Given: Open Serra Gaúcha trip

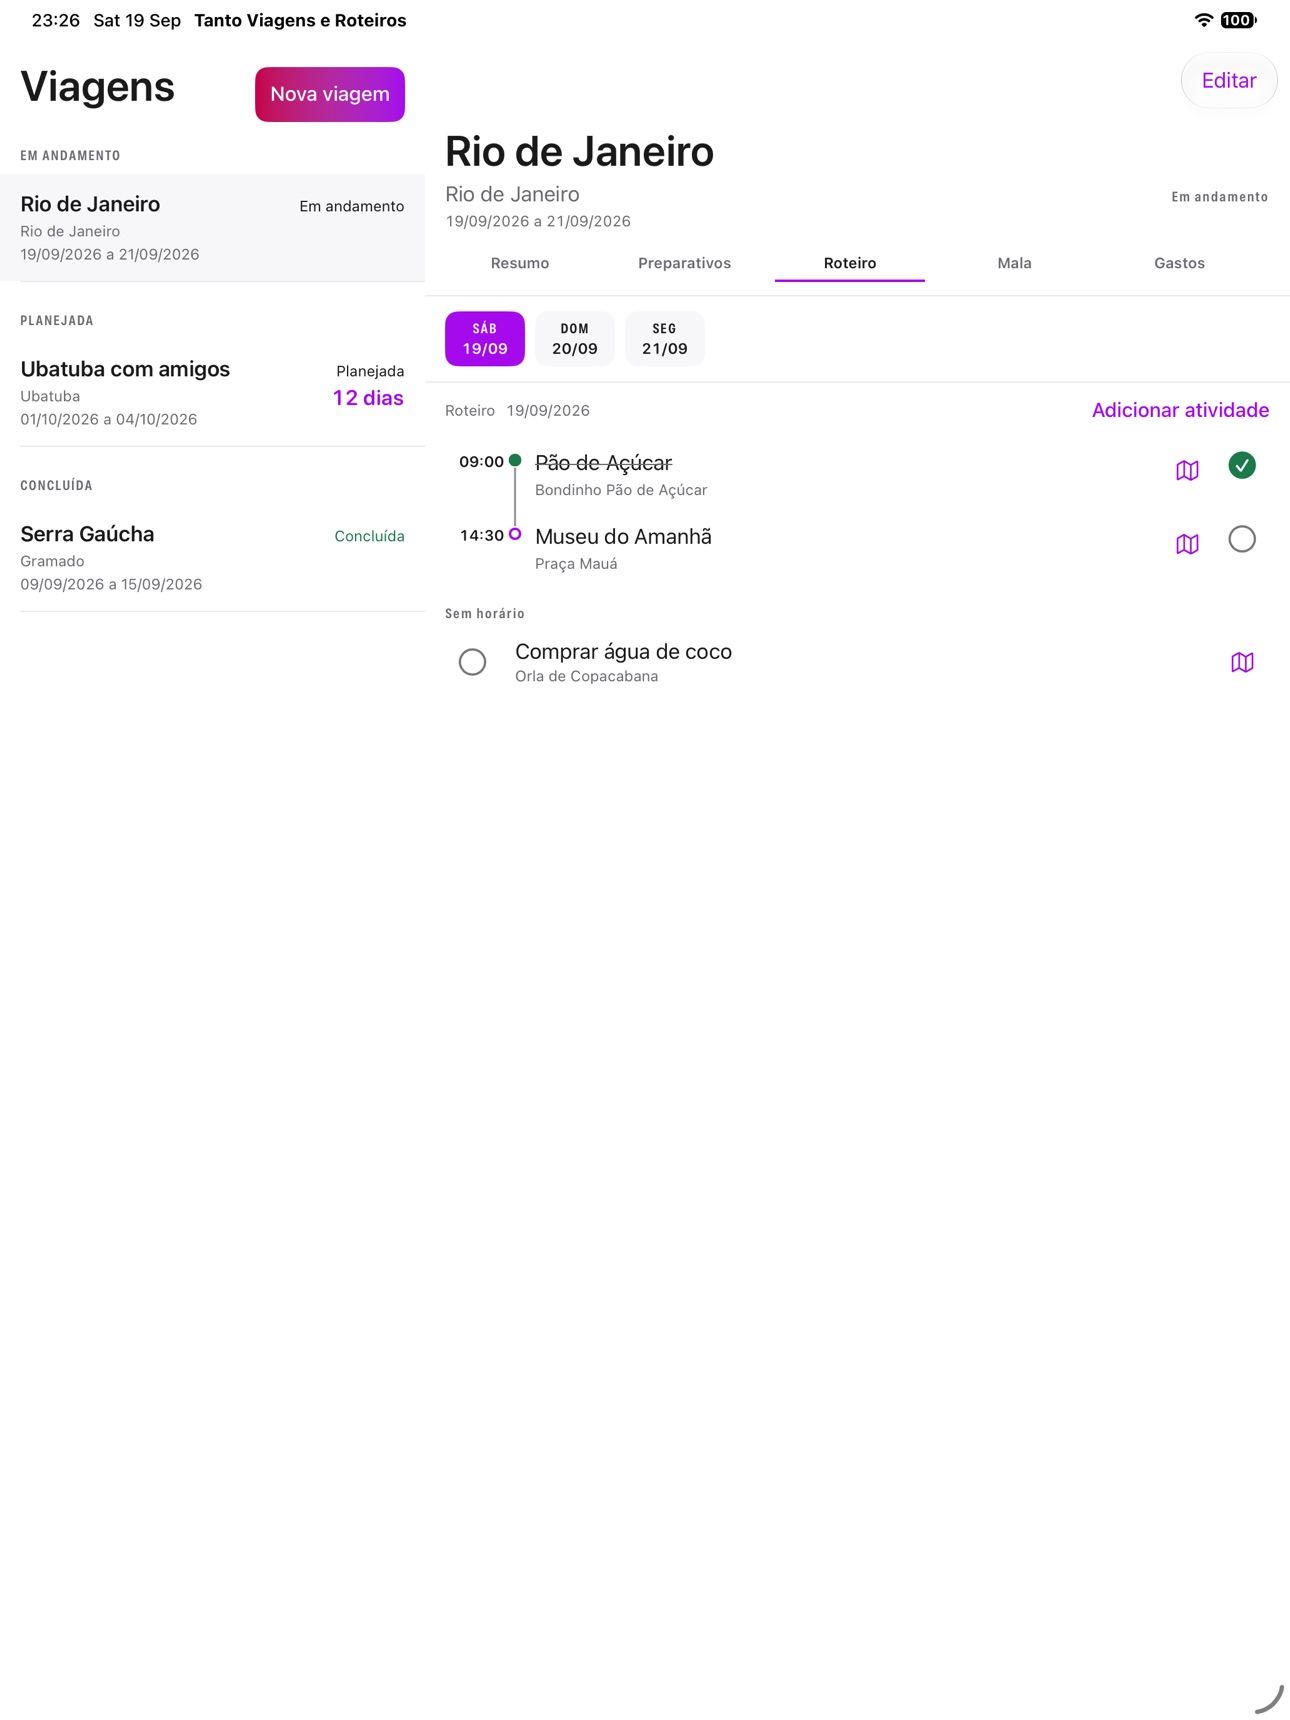Looking at the screenshot, I should pos(212,558).
